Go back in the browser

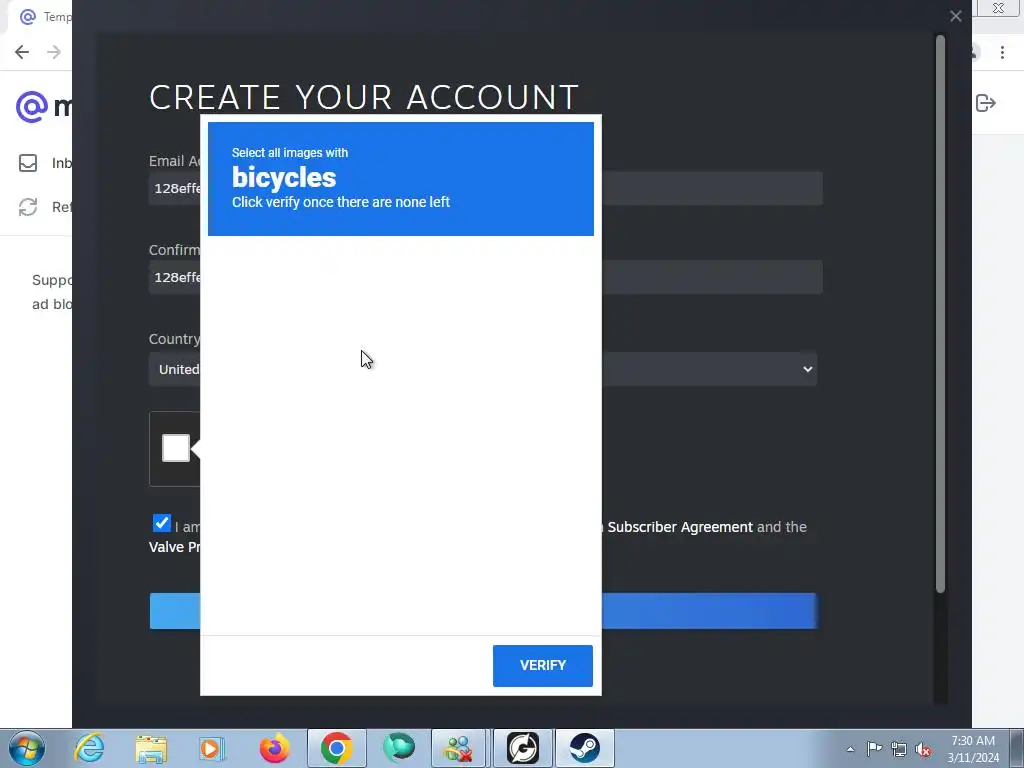pos(22,52)
